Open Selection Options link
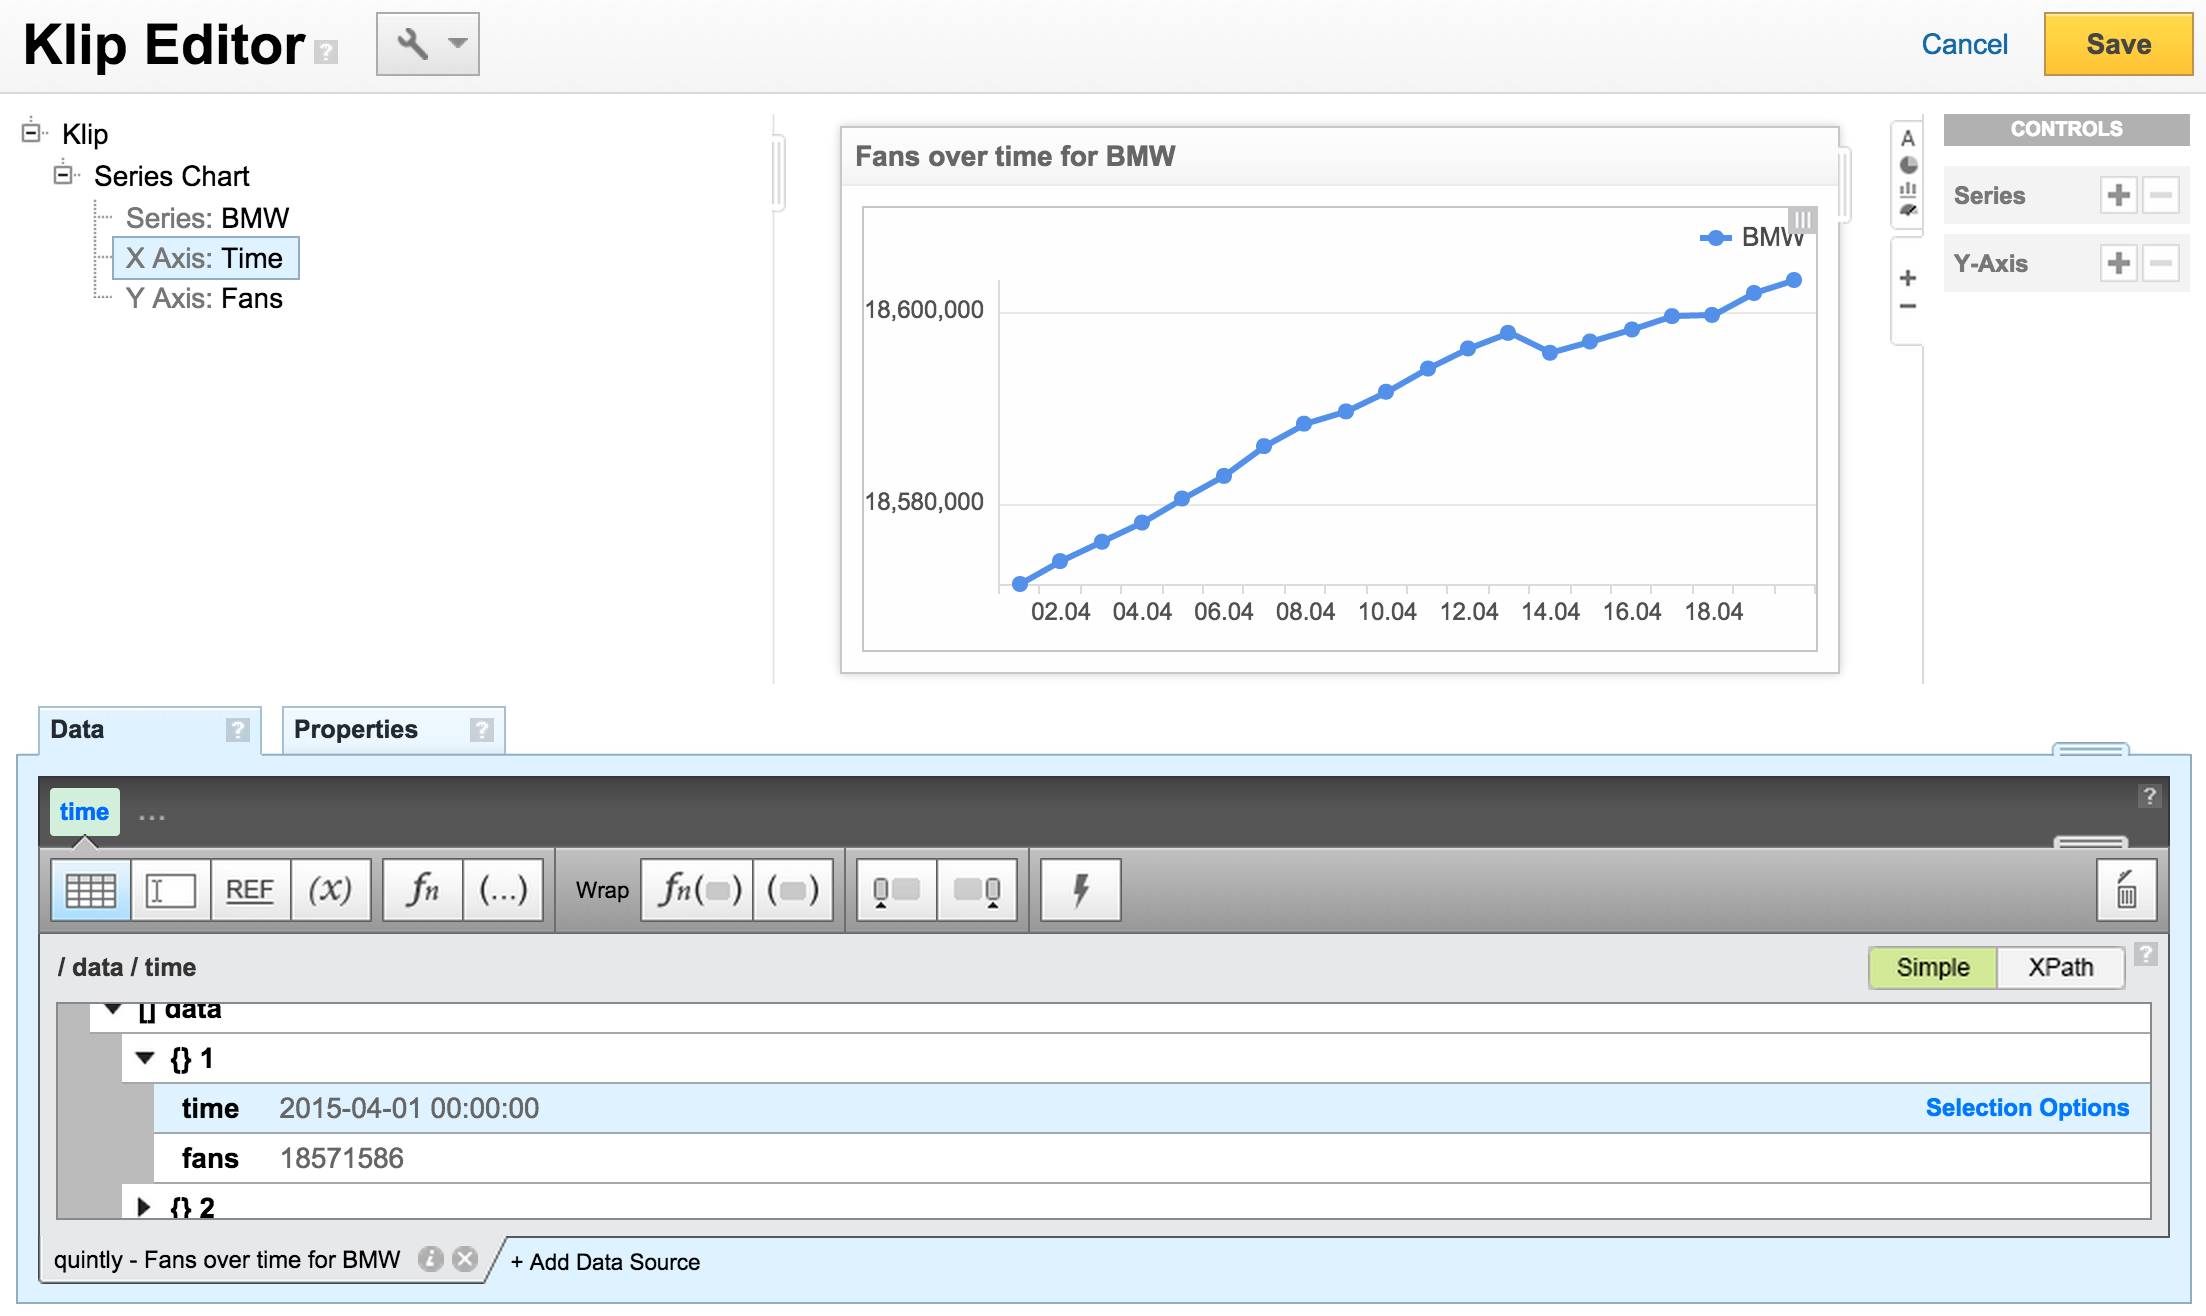The image size is (2206, 1316). click(x=2027, y=1108)
